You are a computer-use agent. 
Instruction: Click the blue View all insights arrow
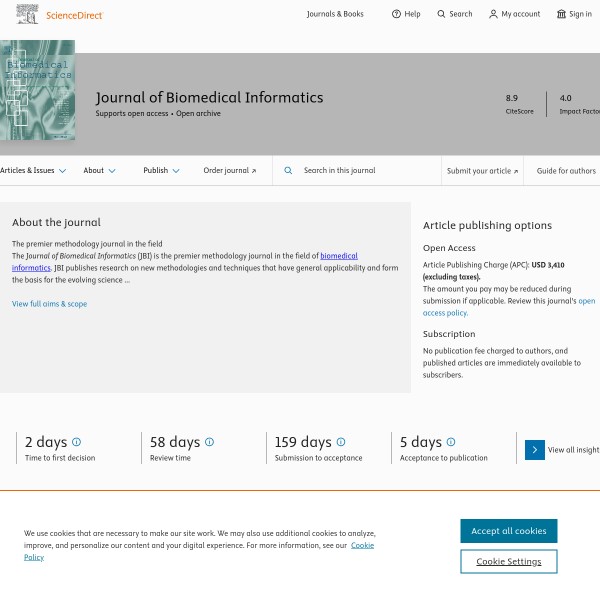(x=534, y=450)
